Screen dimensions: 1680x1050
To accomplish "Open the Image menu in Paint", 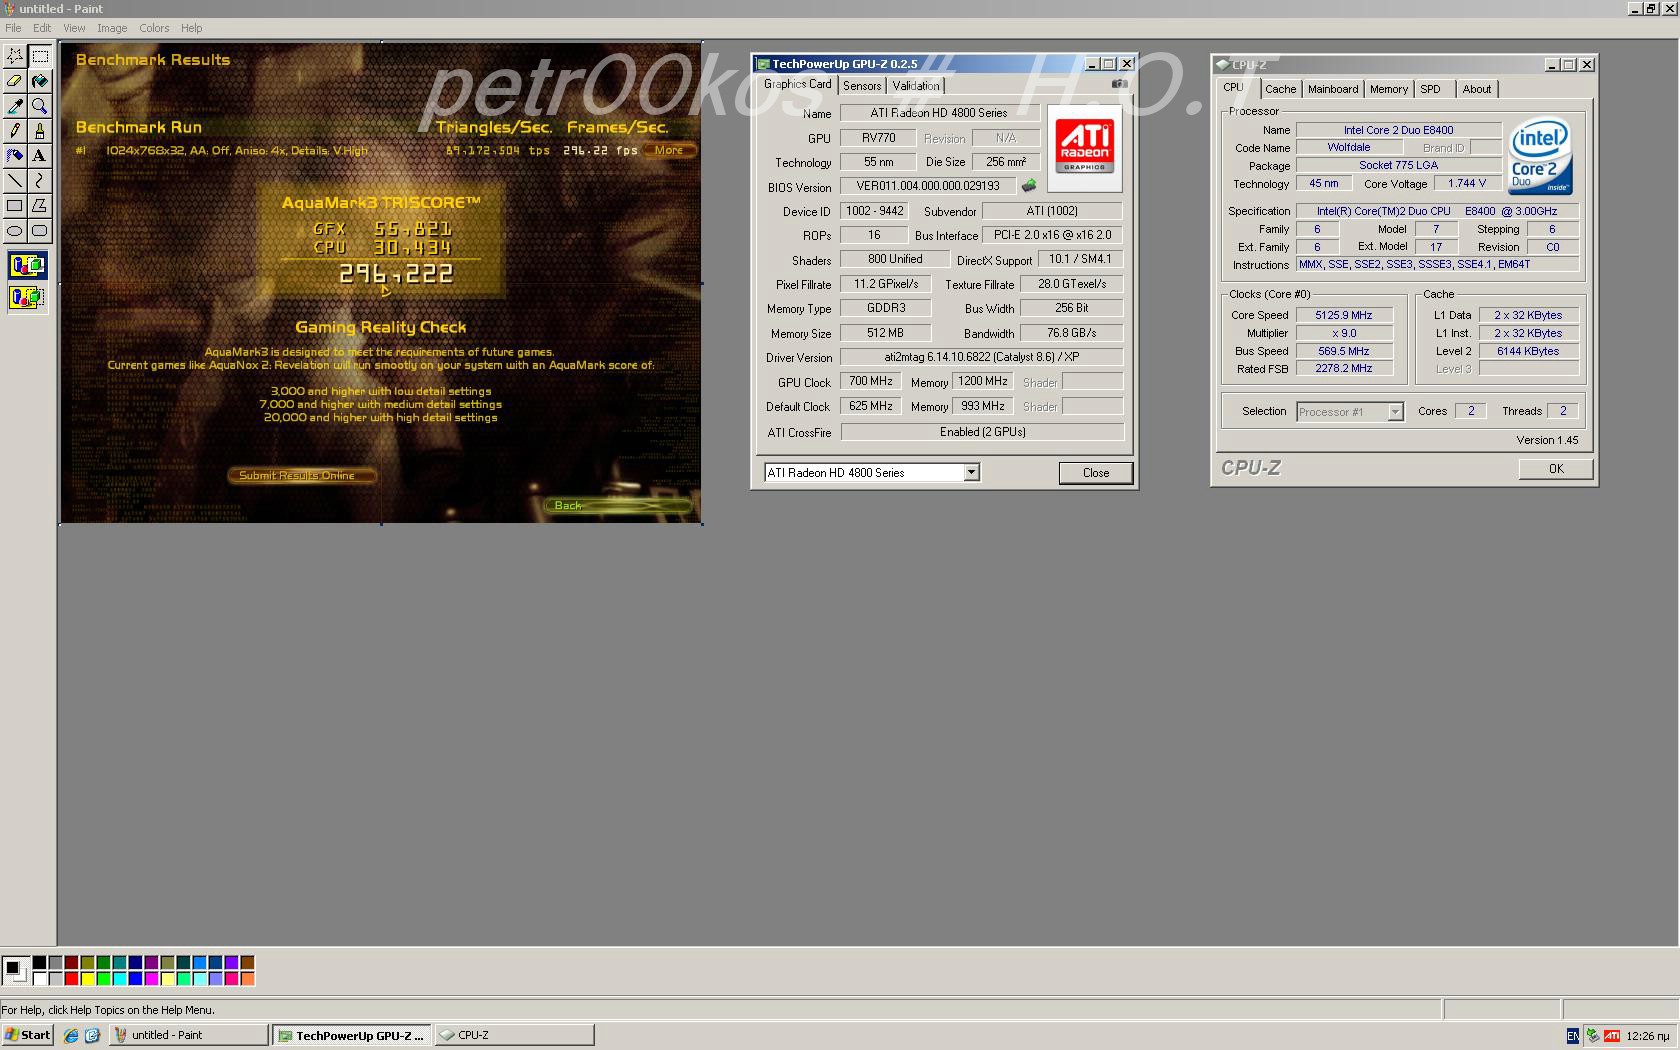I will 112,28.
